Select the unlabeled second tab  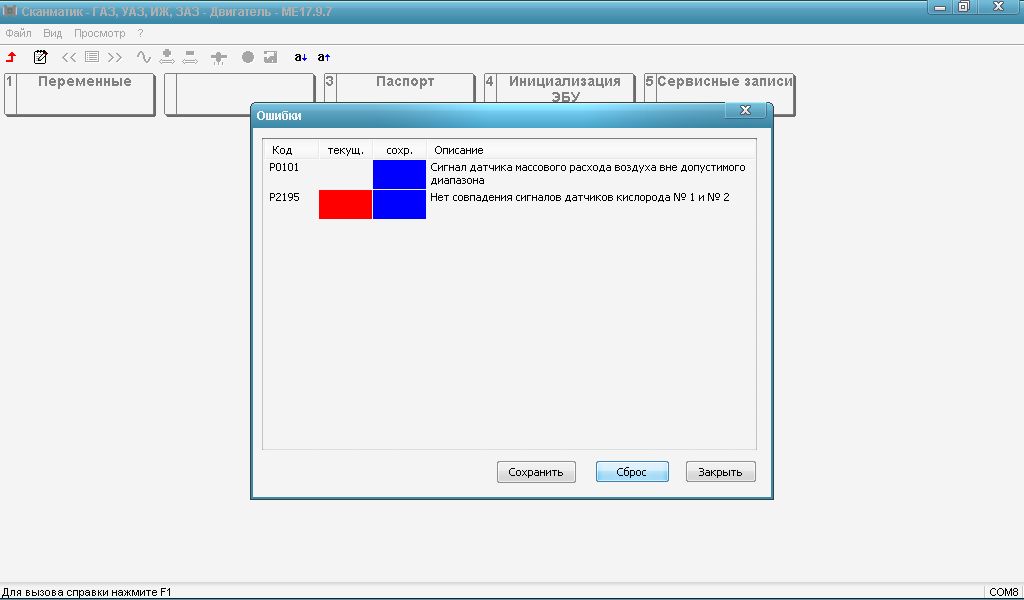tap(240, 94)
